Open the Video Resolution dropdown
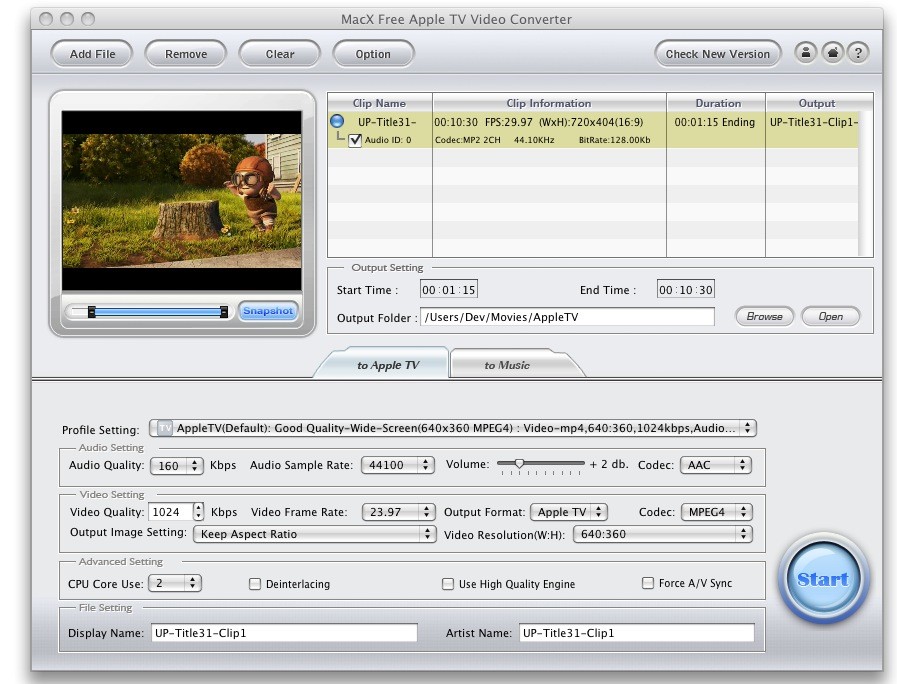Image resolution: width=897 pixels, height=684 pixels. click(662, 534)
